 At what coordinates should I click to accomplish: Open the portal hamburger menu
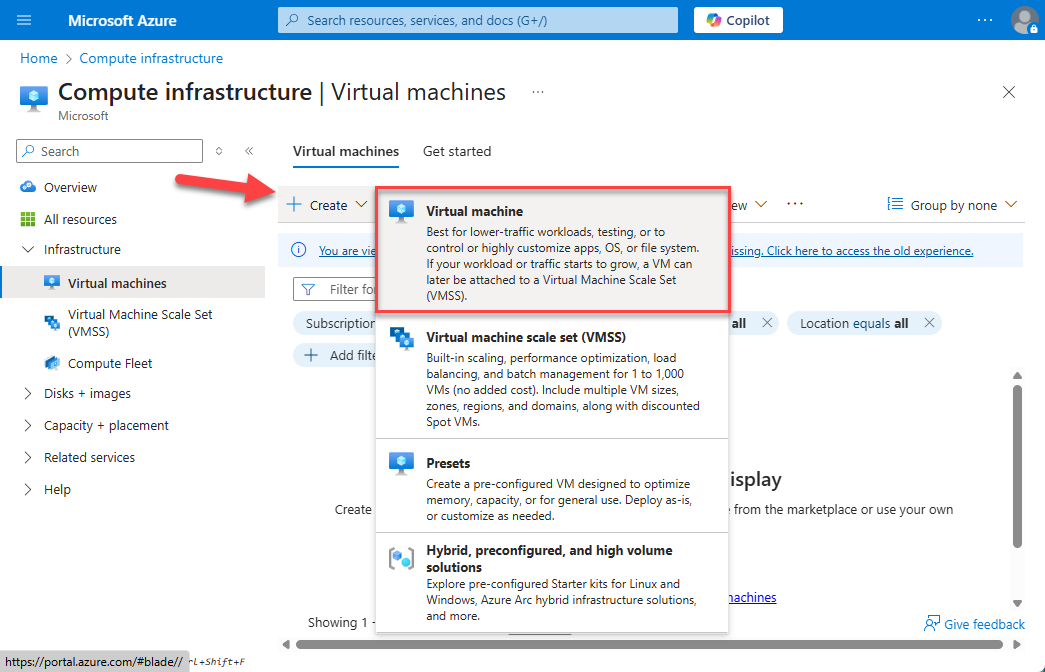tap(24, 20)
